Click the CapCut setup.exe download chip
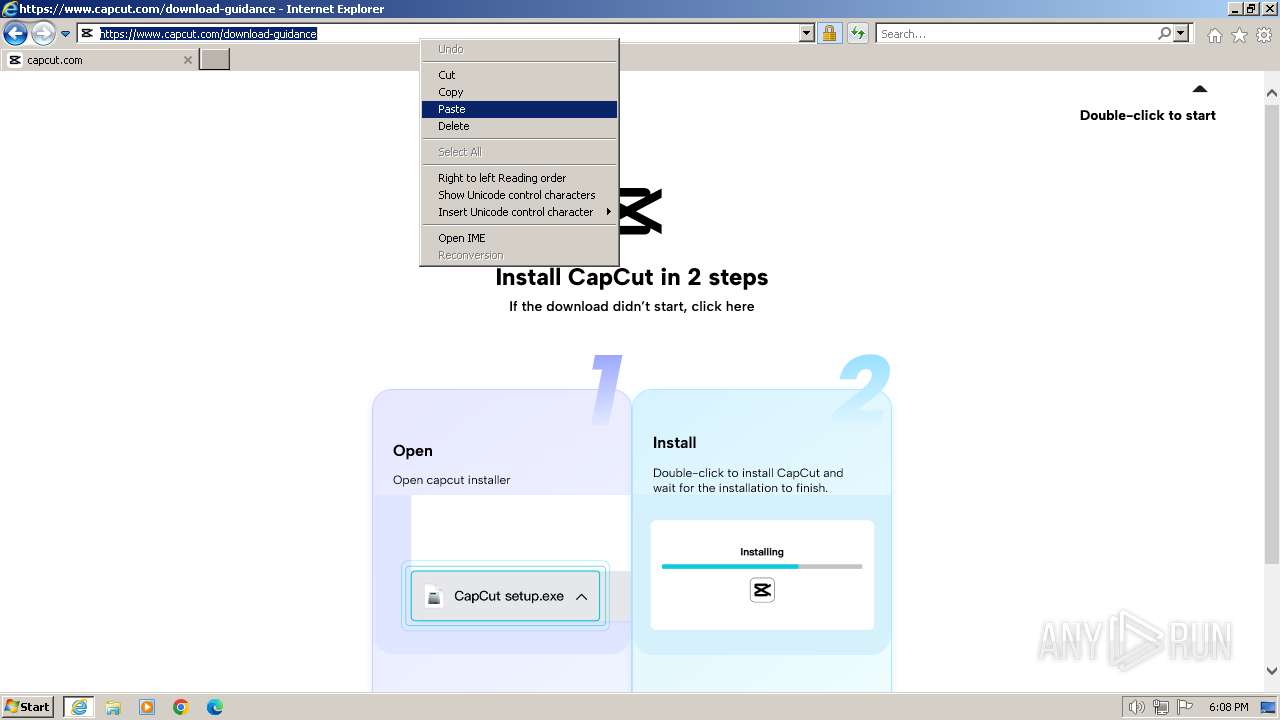1280x720 pixels. (x=505, y=596)
